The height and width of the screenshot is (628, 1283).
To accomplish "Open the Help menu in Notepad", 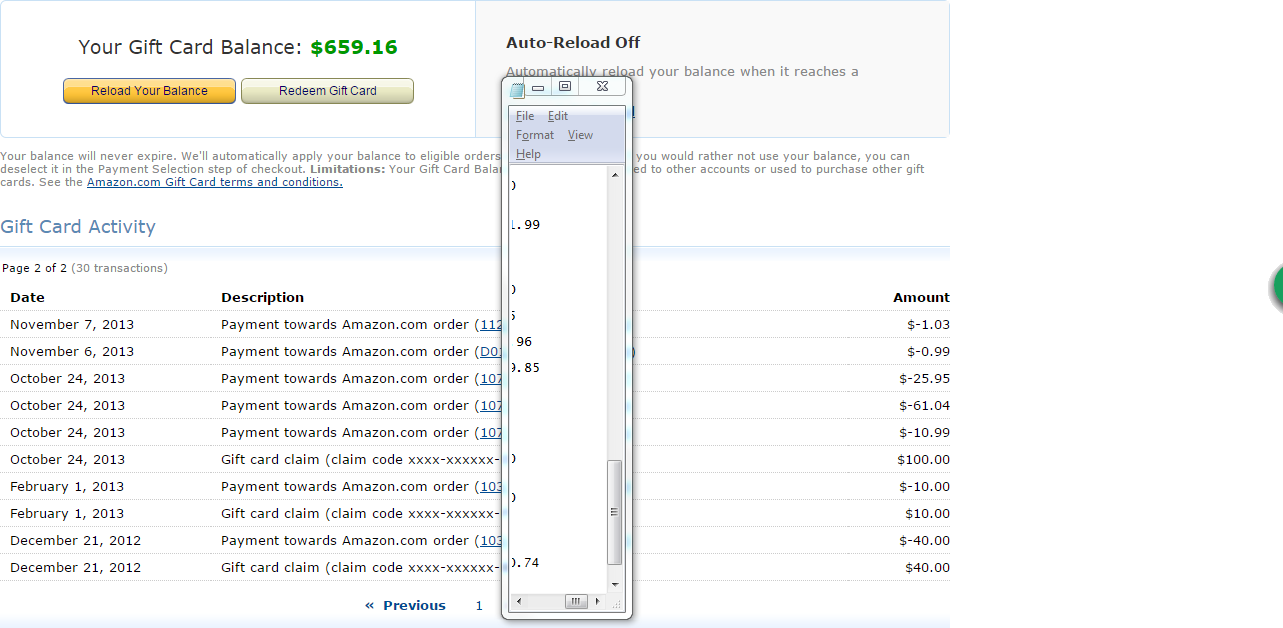I will (x=528, y=154).
